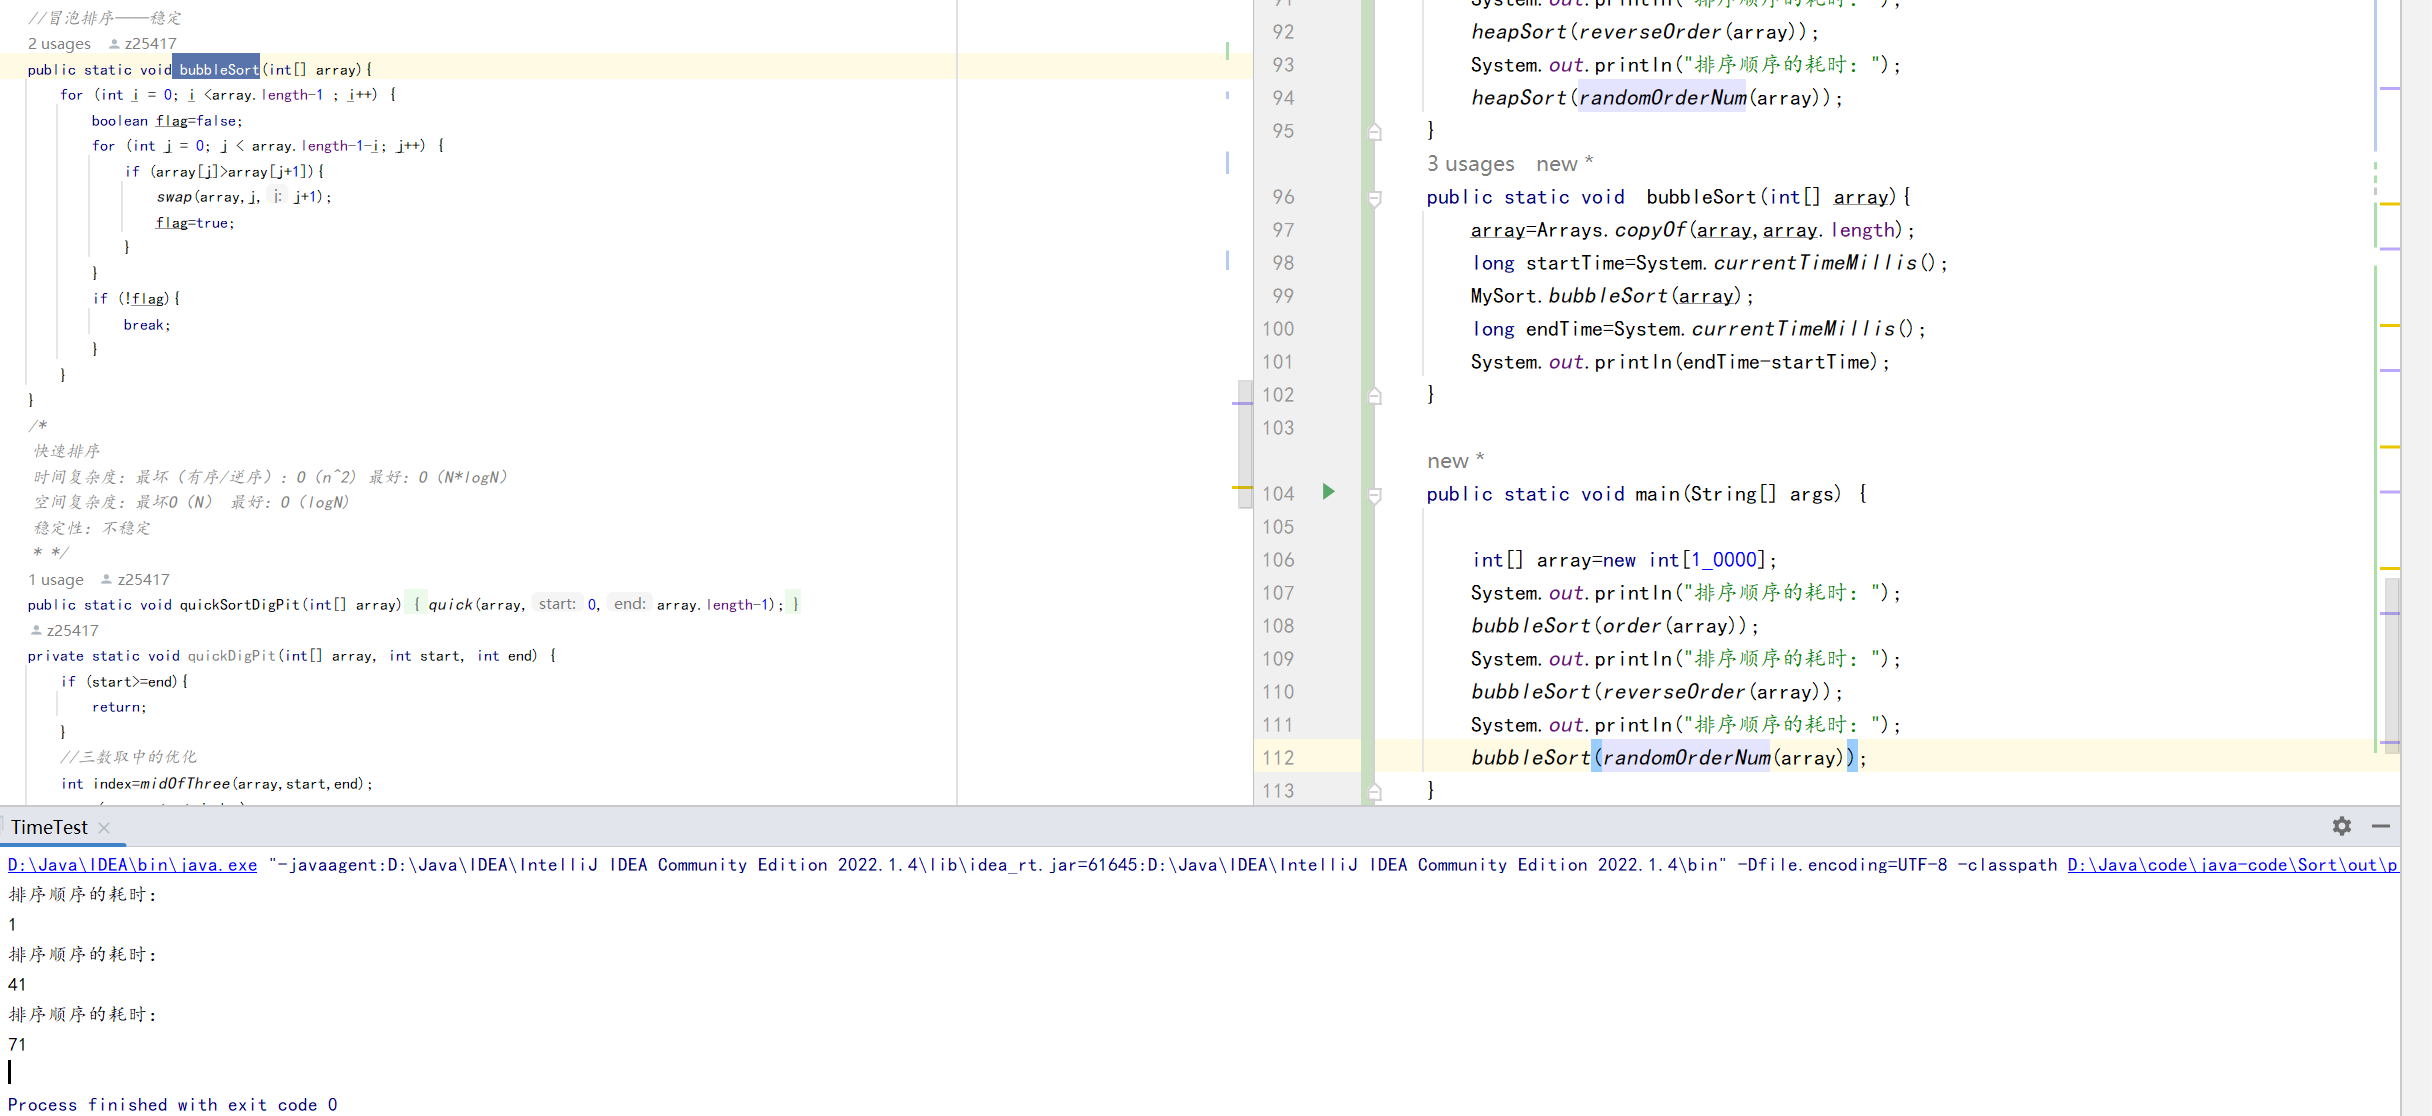Click fold end marker at line 95
Viewport: 2432px width, 1116px height.
pyautogui.click(x=1374, y=132)
